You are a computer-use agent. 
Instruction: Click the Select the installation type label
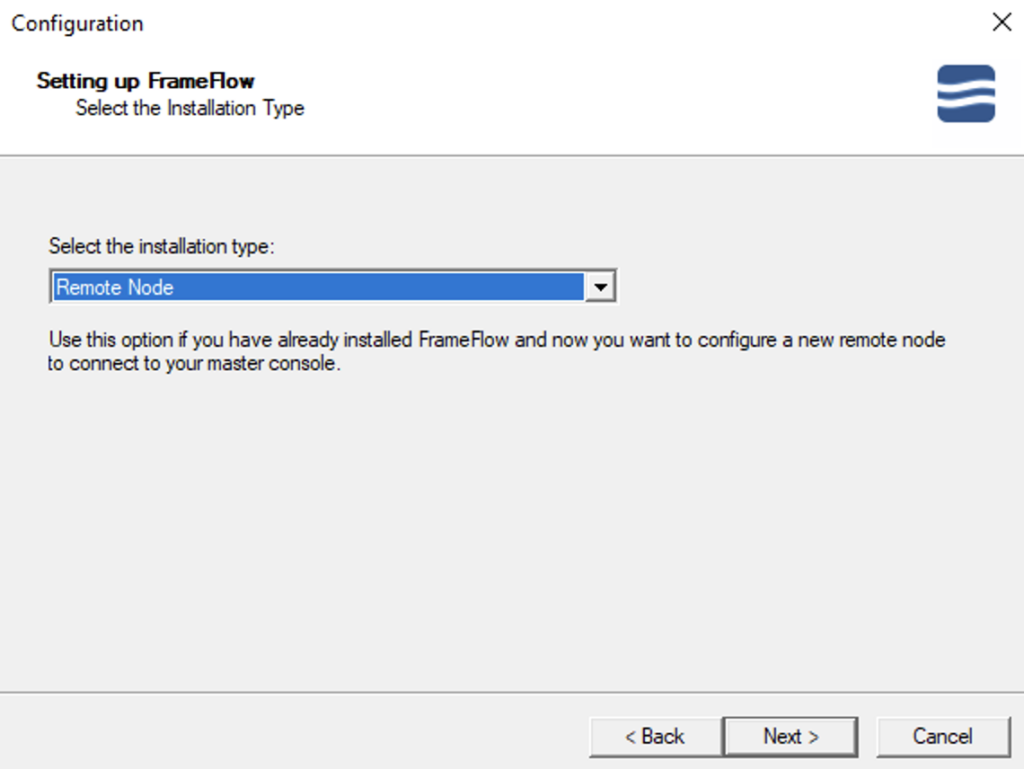pyautogui.click(x=161, y=246)
